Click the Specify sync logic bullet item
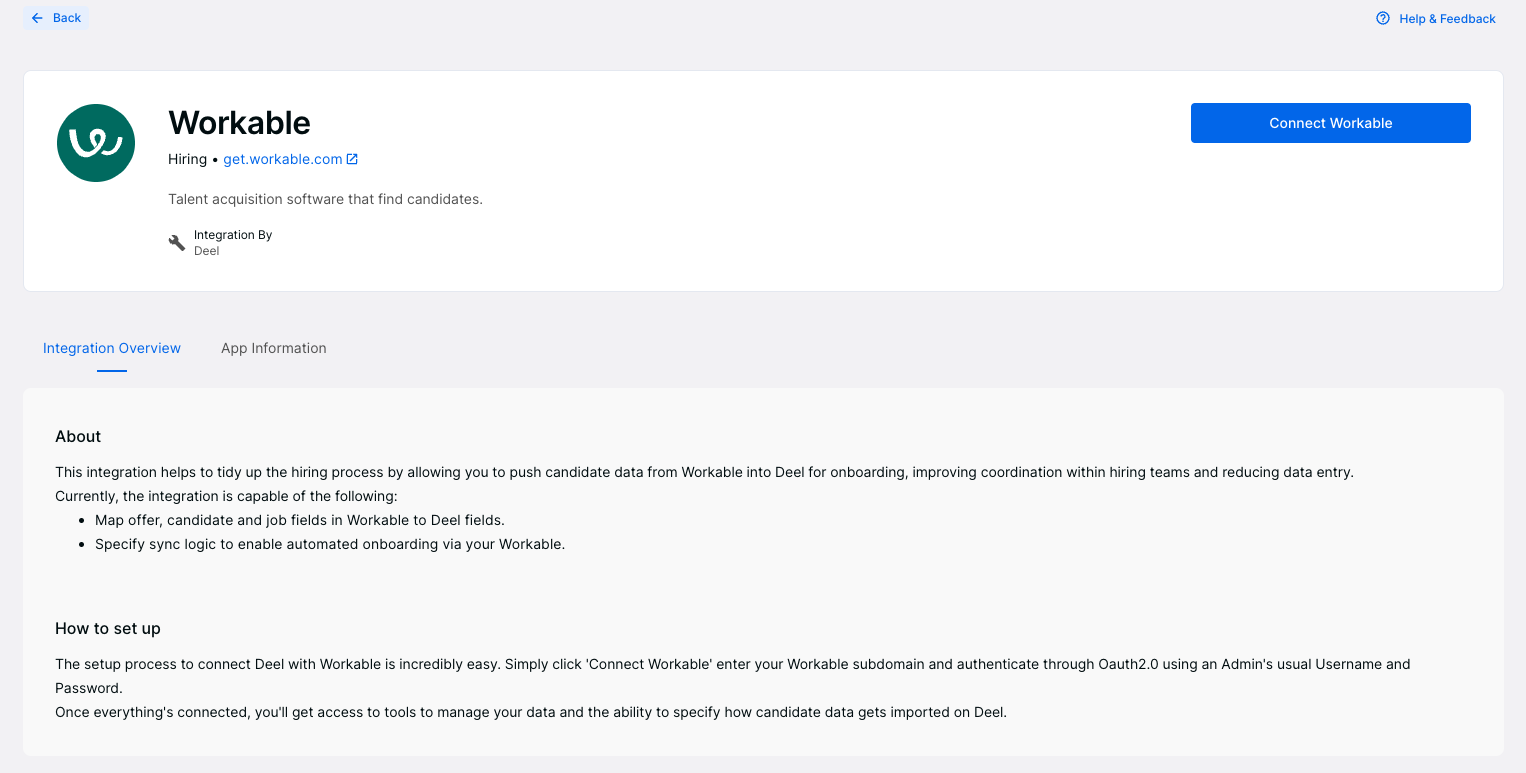This screenshot has width=1526, height=773. pyautogui.click(x=330, y=544)
